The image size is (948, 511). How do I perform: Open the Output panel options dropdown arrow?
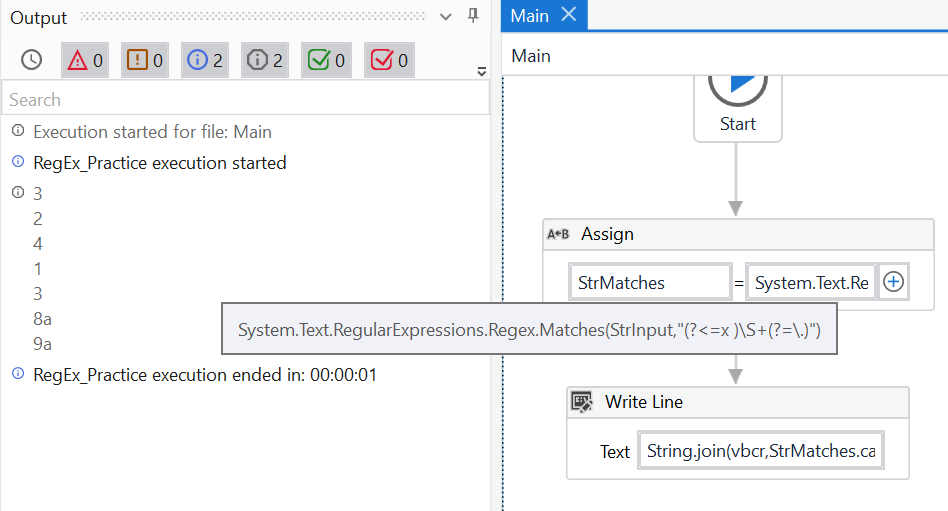[x=447, y=17]
